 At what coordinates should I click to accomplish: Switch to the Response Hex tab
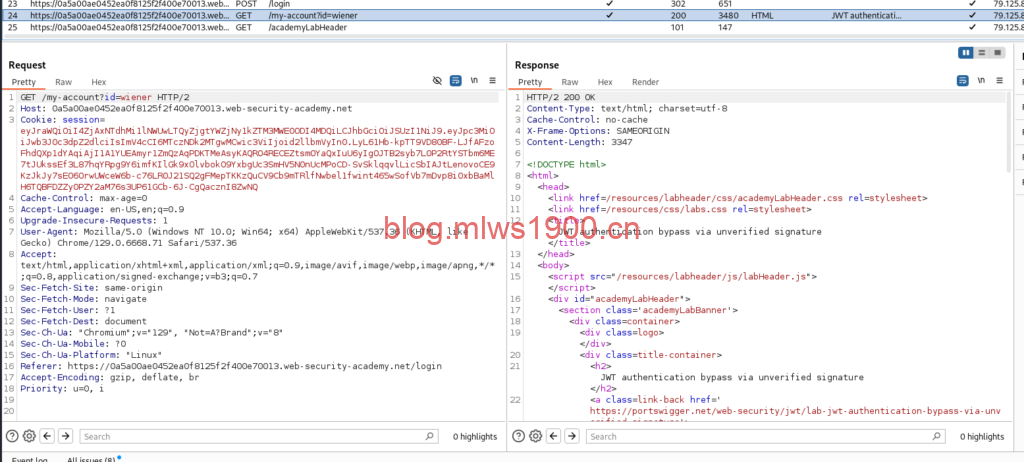pyautogui.click(x=605, y=82)
